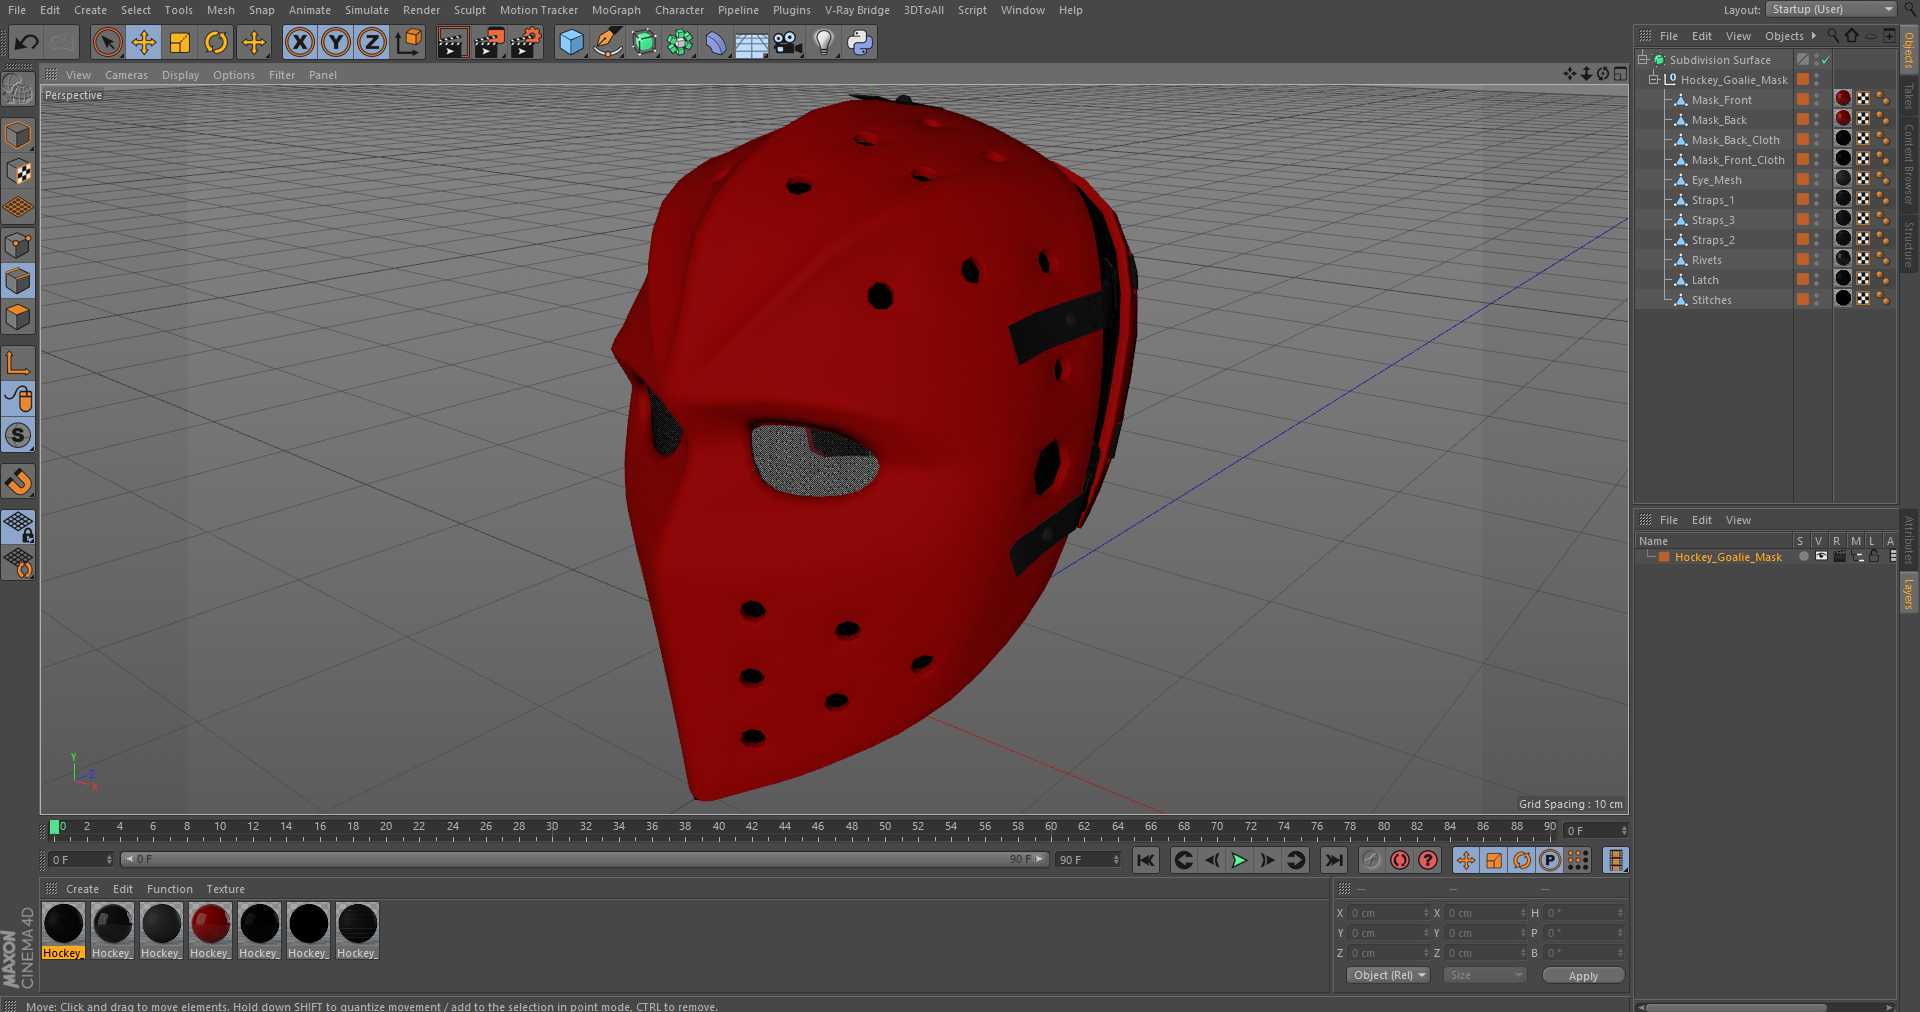Click the X position input field

point(1389,913)
